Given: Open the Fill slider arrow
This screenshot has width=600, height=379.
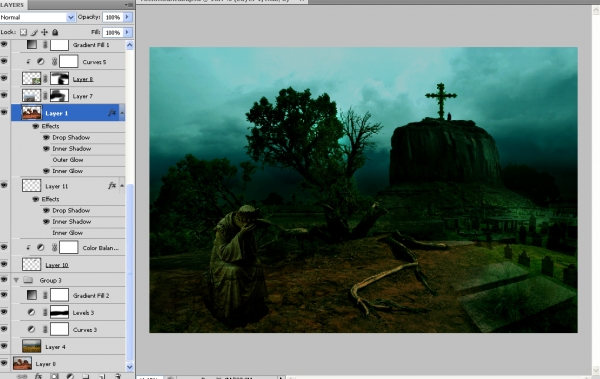Looking at the screenshot, I should click(x=128, y=33).
